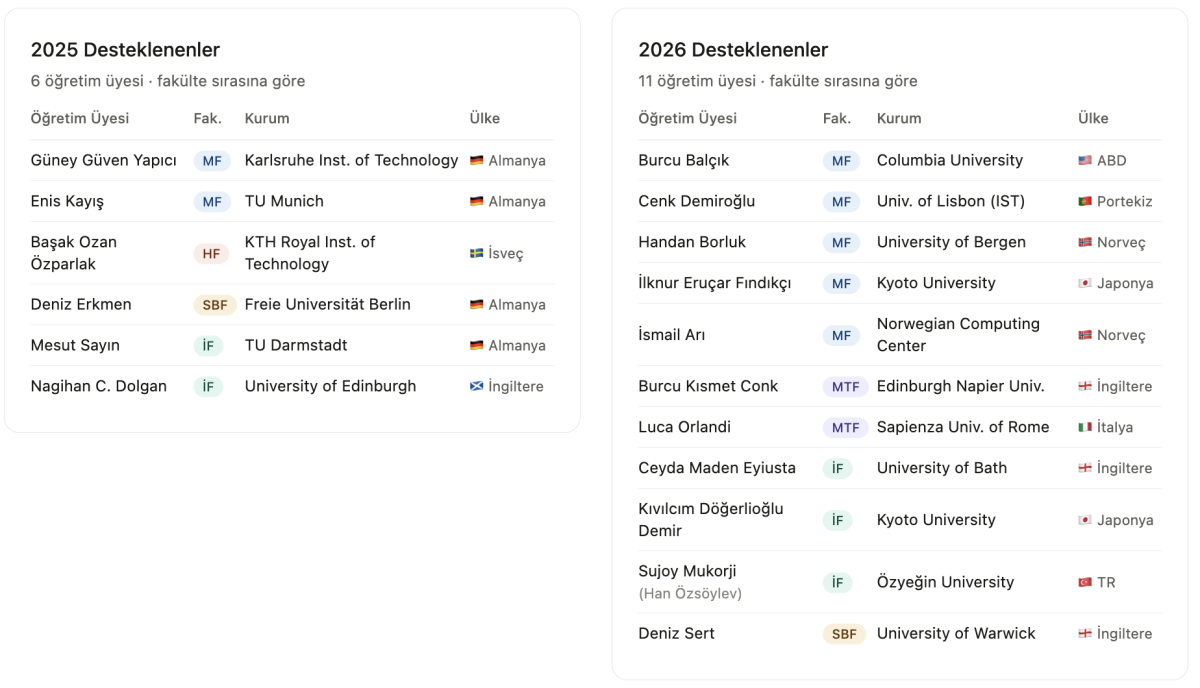Image resolution: width=1200 pixels, height=688 pixels.
Task: Click the Han Özsöylev note under Sujoy Mukorji
Action: pyautogui.click(x=690, y=594)
